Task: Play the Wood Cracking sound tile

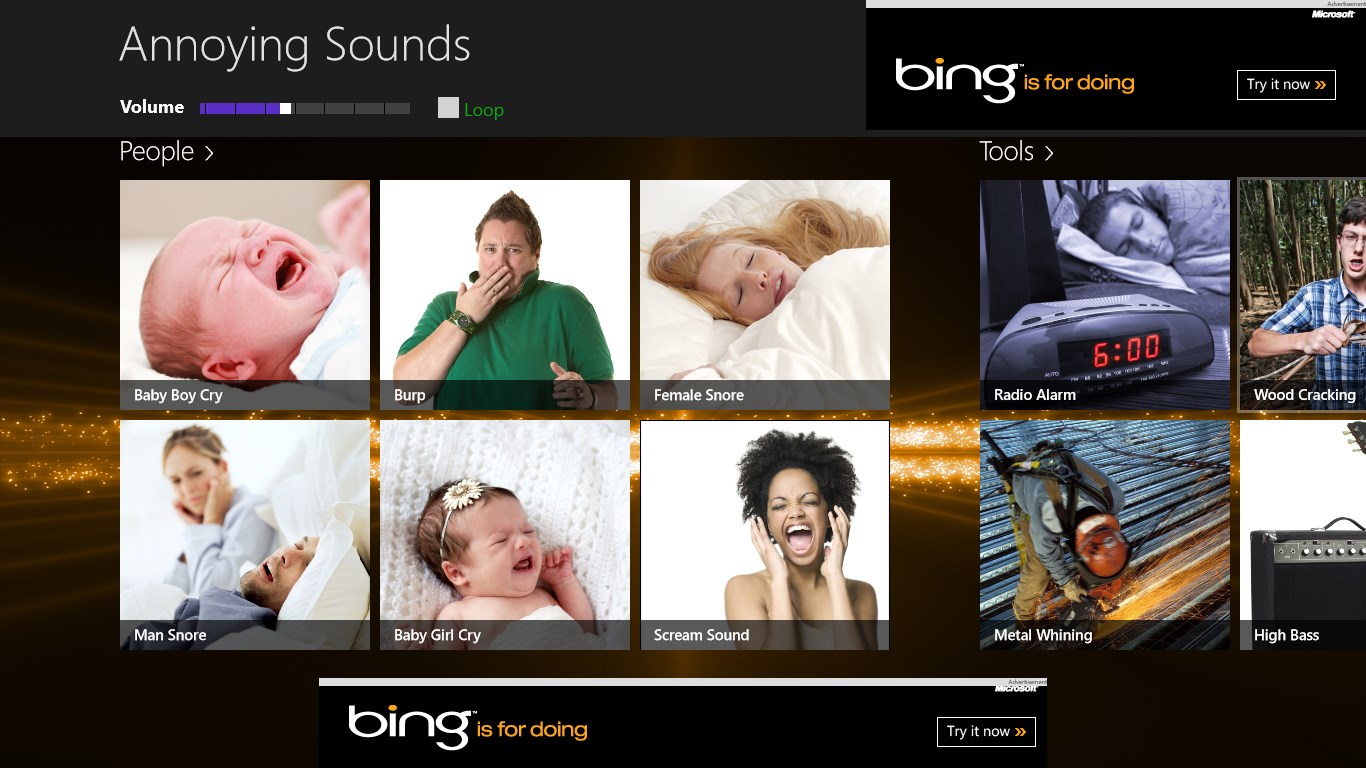Action: tap(1303, 295)
